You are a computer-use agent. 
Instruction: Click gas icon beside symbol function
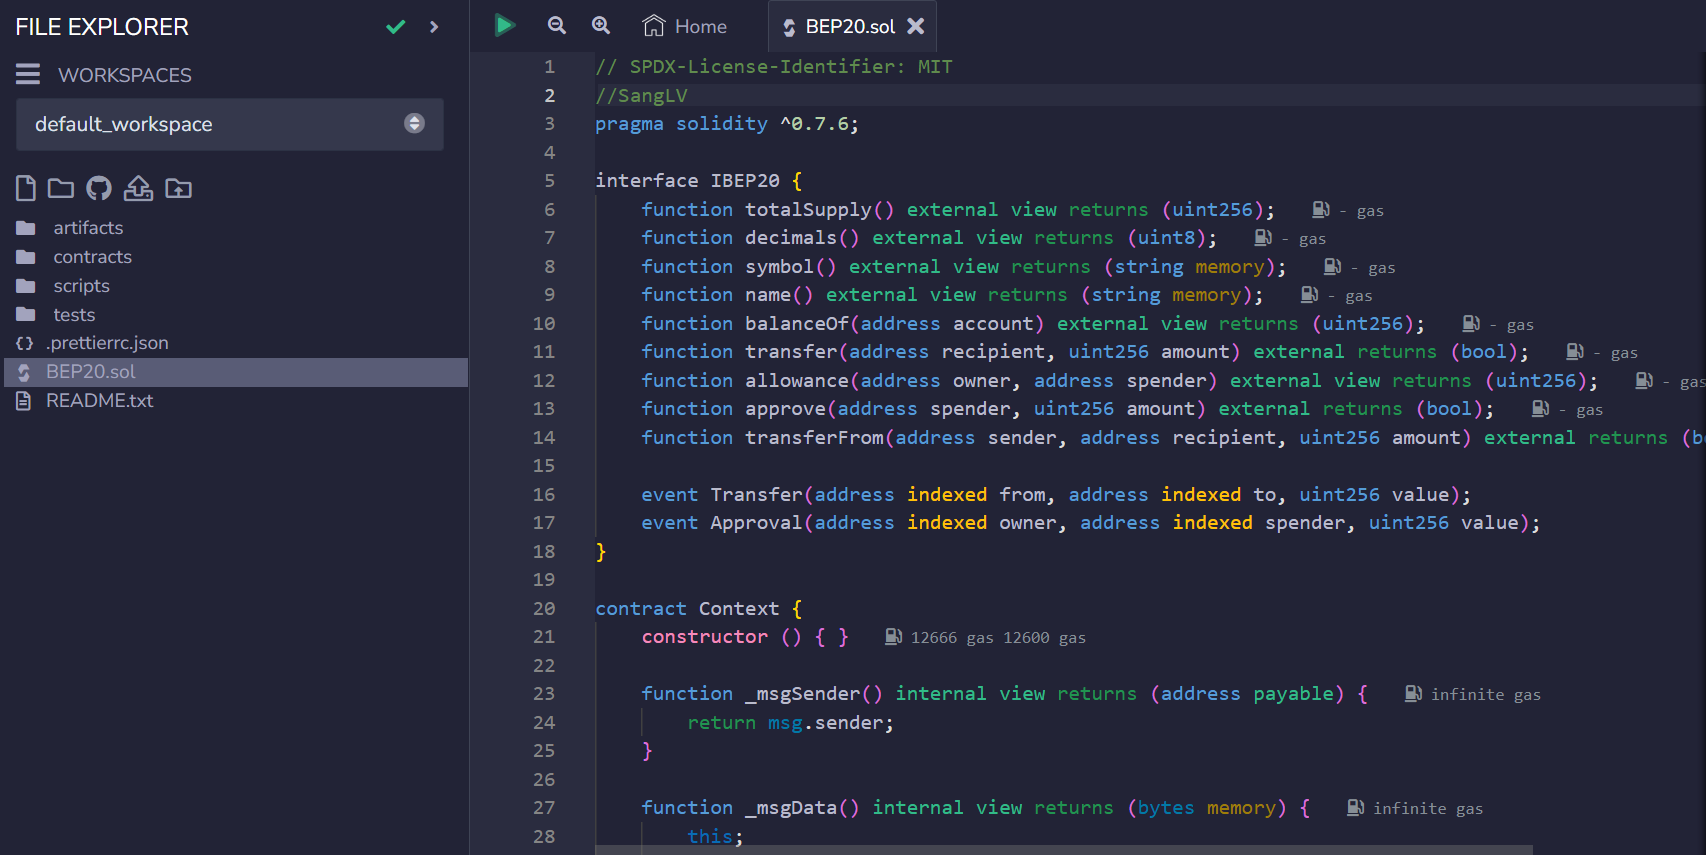click(x=1332, y=267)
